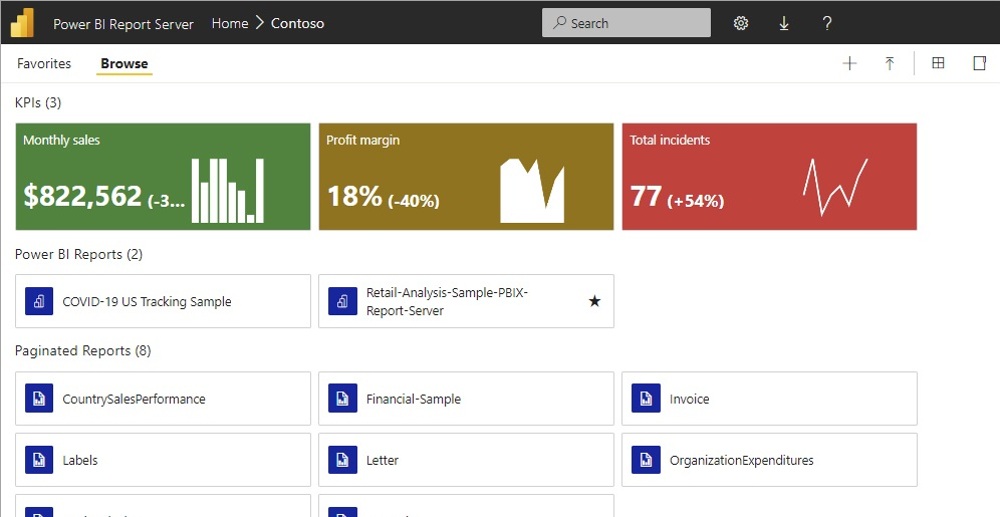Open the Total incidents KPI tile
The height and width of the screenshot is (517, 1000).
pyautogui.click(x=769, y=177)
